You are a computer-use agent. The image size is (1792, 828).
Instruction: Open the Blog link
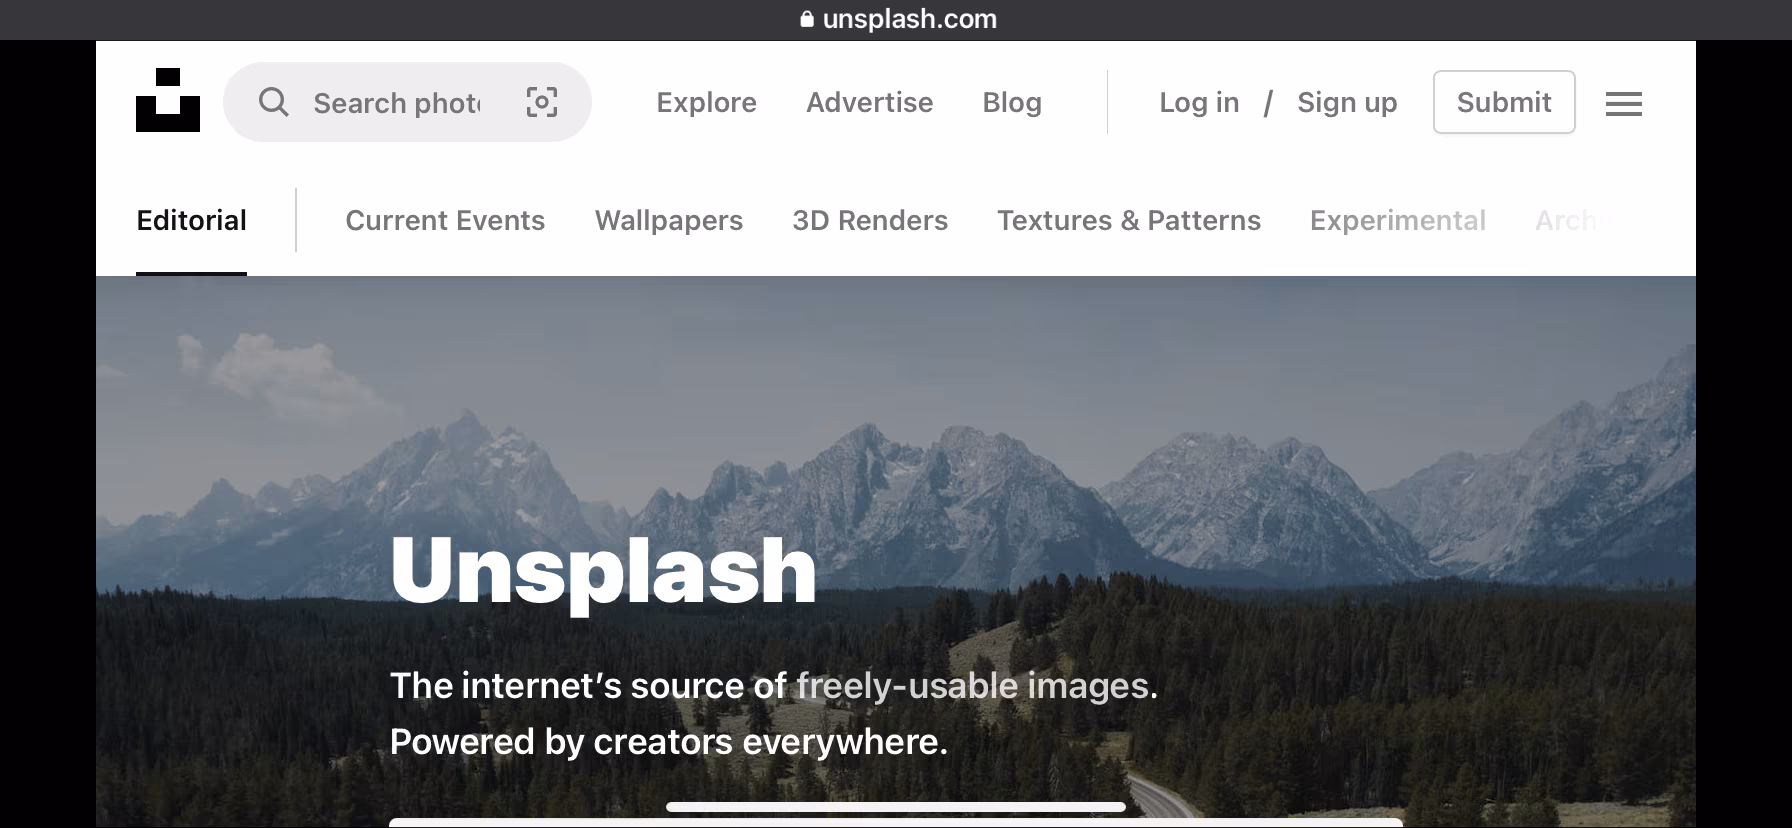pos(1012,102)
